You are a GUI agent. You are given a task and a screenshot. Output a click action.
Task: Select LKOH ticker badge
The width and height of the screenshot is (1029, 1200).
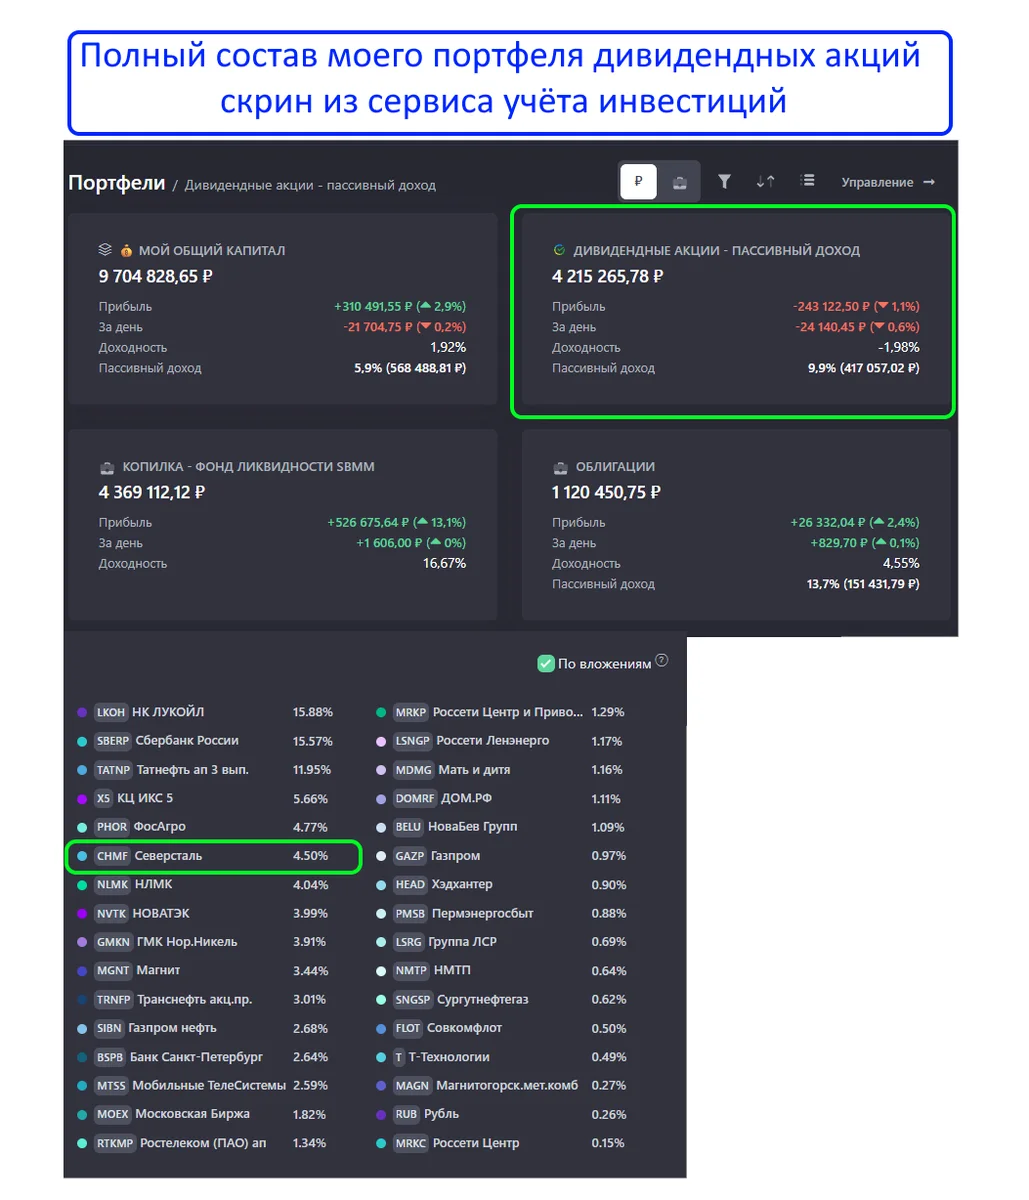click(111, 713)
